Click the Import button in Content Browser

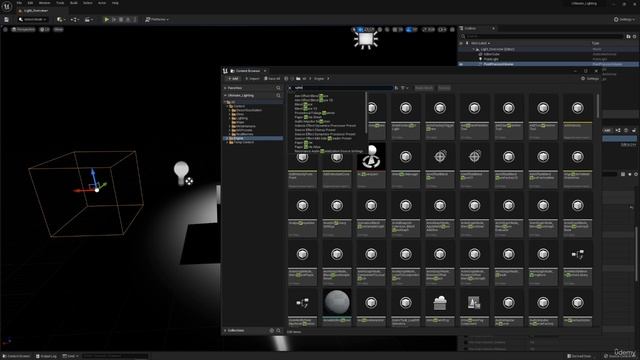252,79
